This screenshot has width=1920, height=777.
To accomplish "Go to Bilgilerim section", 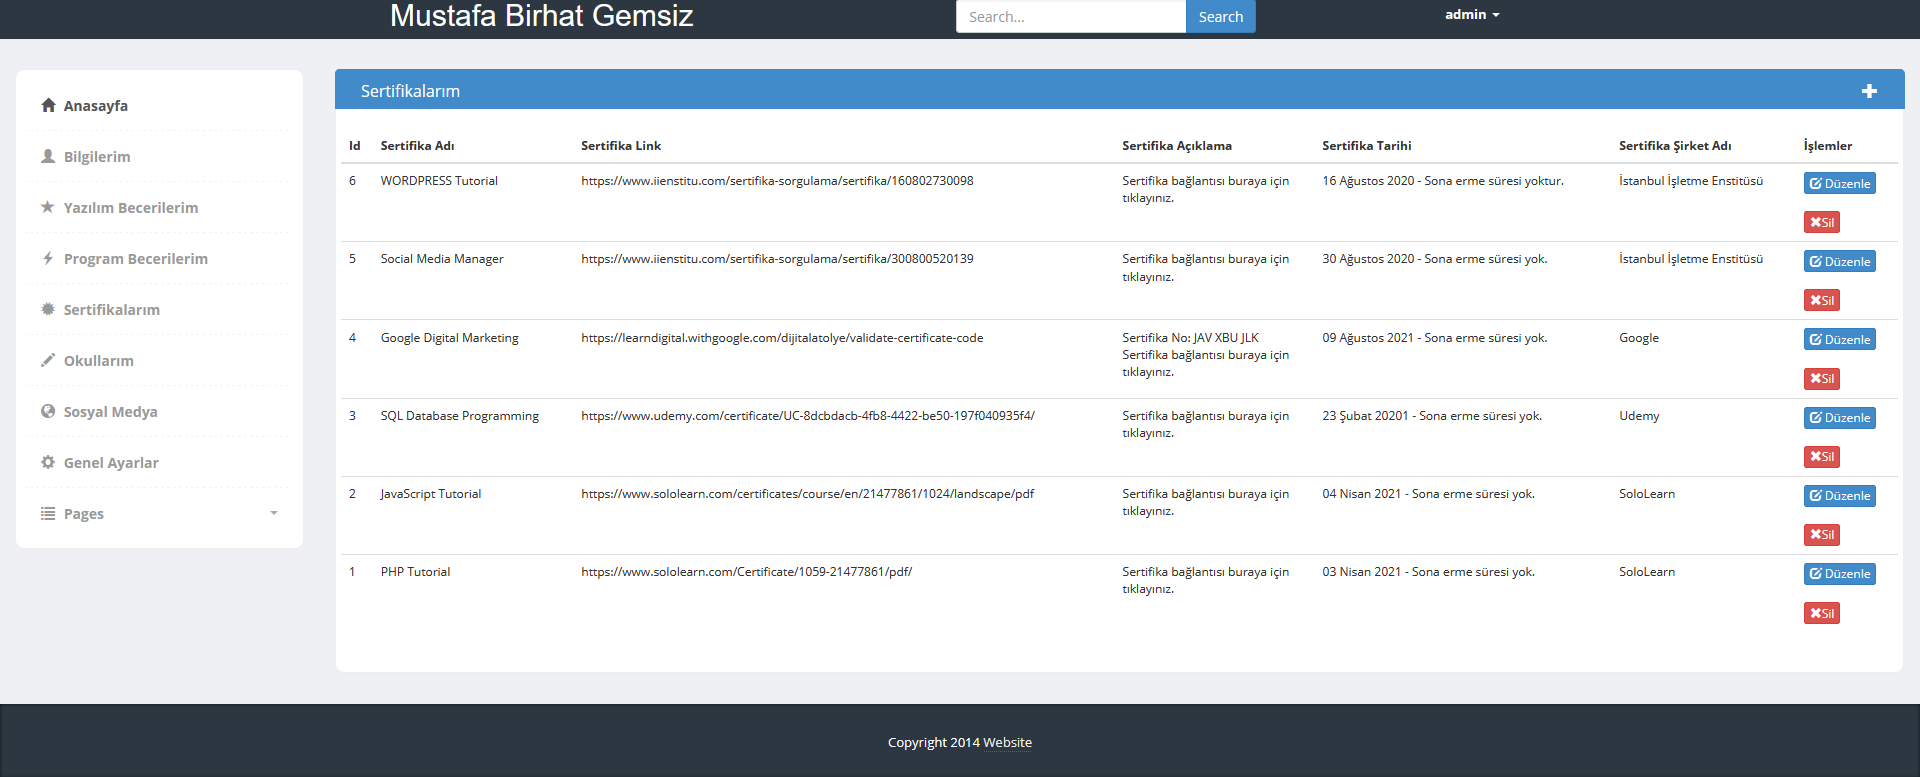I will pyautogui.click(x=97, y=157).
